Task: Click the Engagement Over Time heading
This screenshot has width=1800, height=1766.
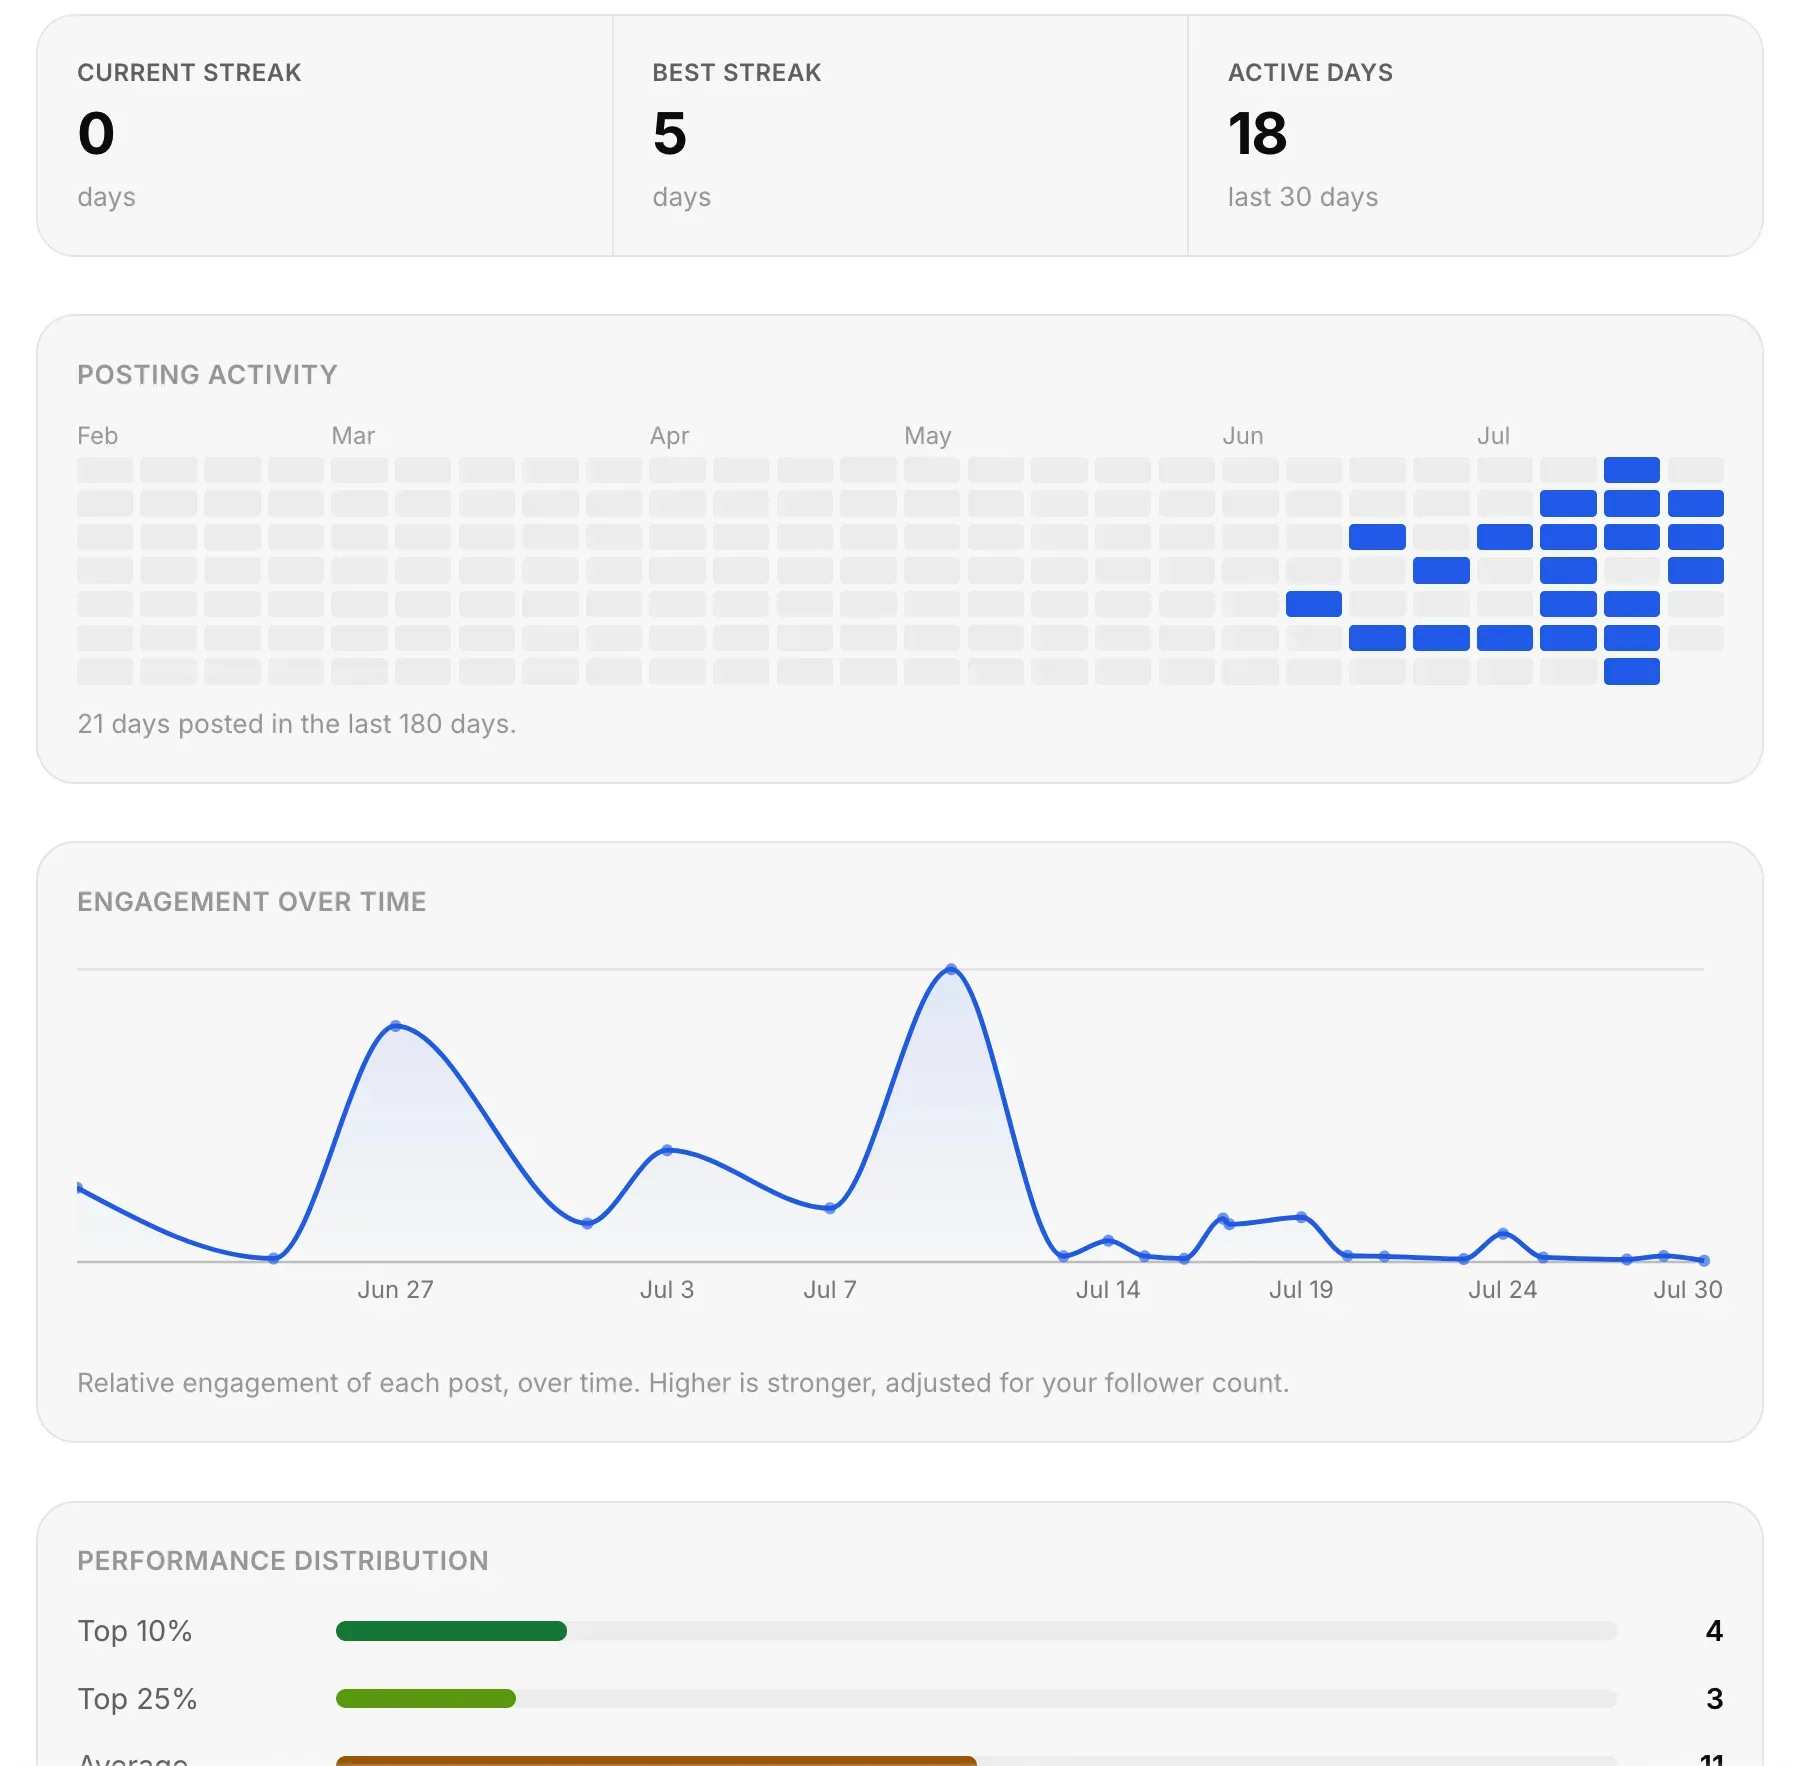Action: point(252,902)
